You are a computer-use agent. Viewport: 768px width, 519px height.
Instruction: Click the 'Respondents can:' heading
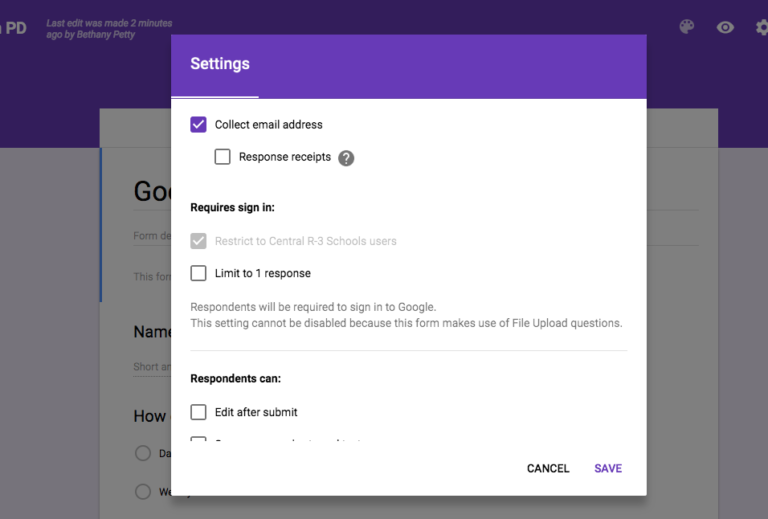[x=236, y=378]
